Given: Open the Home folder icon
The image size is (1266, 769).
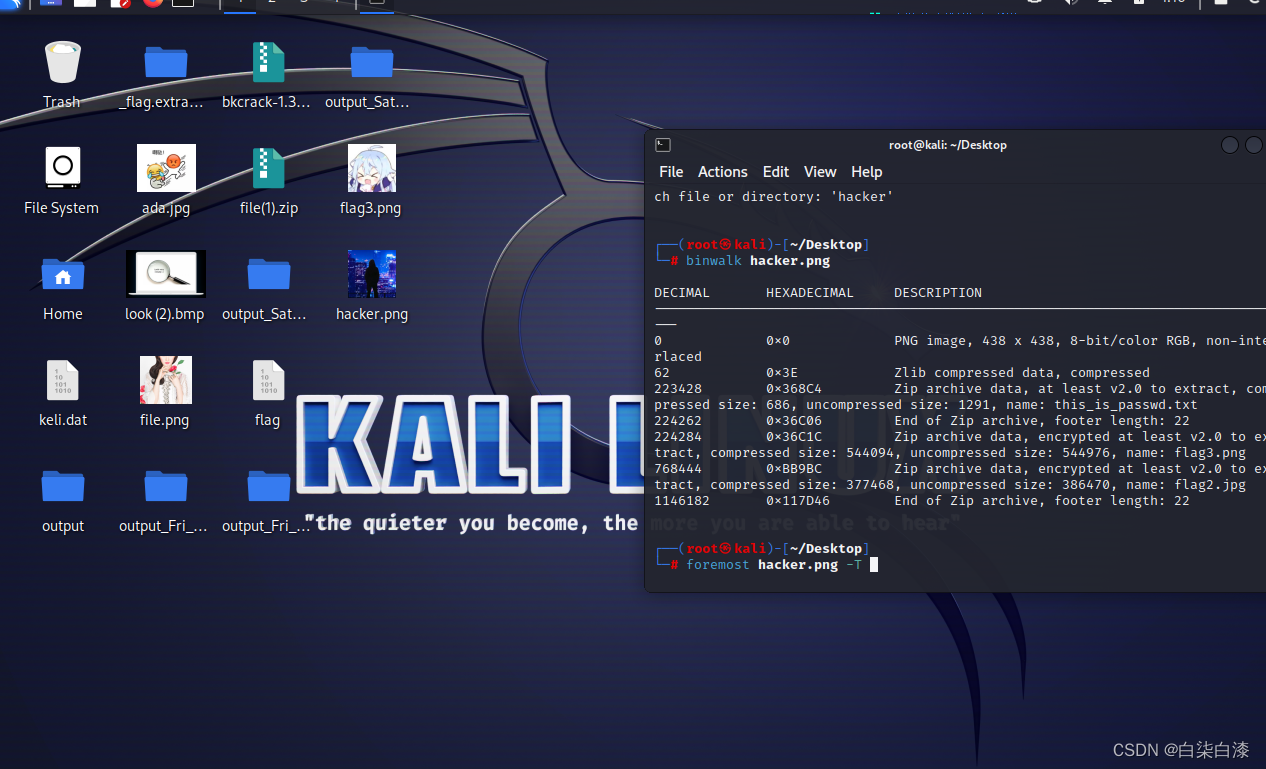Looking at the screenshot, I should click(x=62, y=276).
